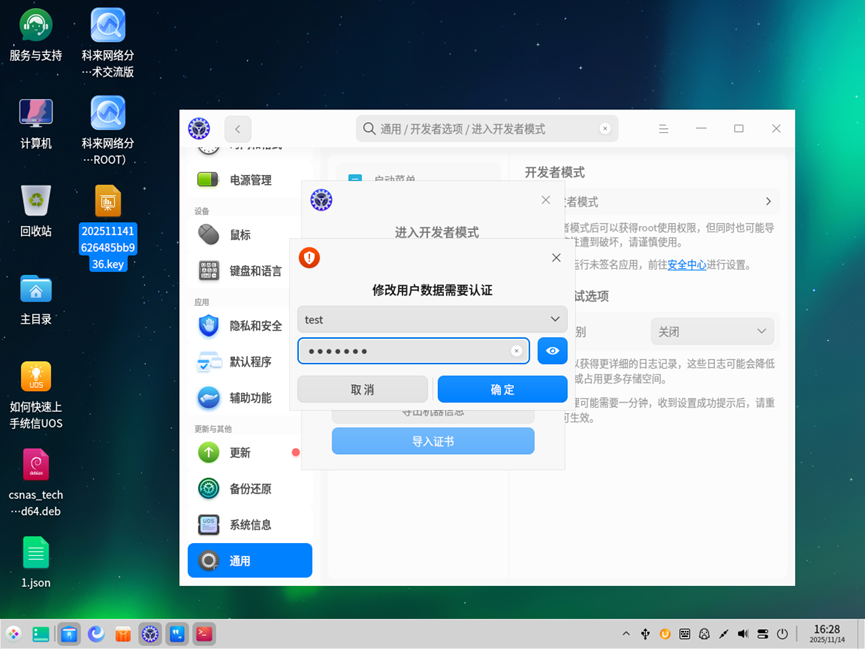
Task: Toggle password visibility with the eye icon
Action: (x=552, y=351)
